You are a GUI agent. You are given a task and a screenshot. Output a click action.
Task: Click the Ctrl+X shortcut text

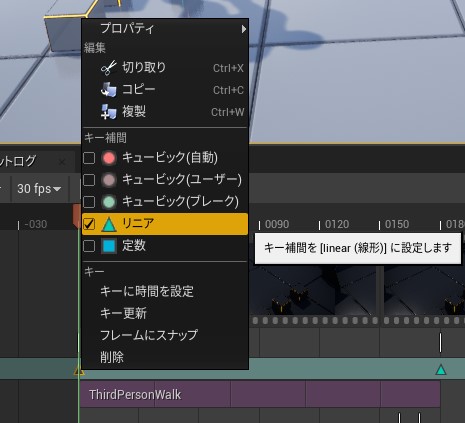point(228,68)
